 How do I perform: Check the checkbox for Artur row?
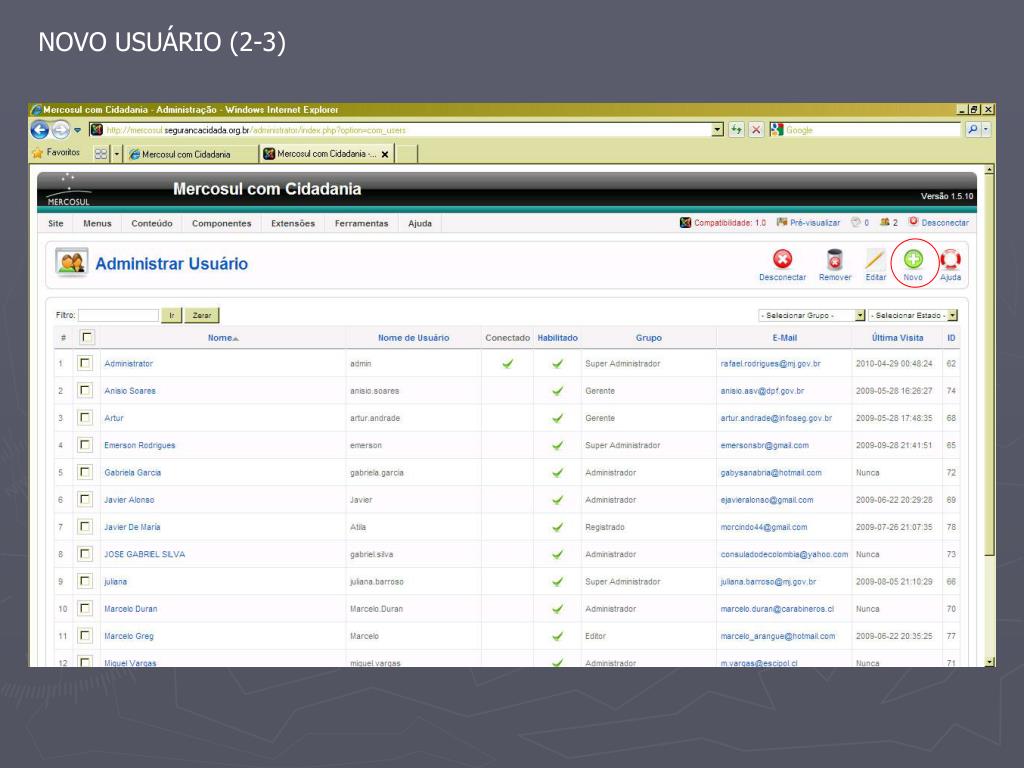(85, 417)
